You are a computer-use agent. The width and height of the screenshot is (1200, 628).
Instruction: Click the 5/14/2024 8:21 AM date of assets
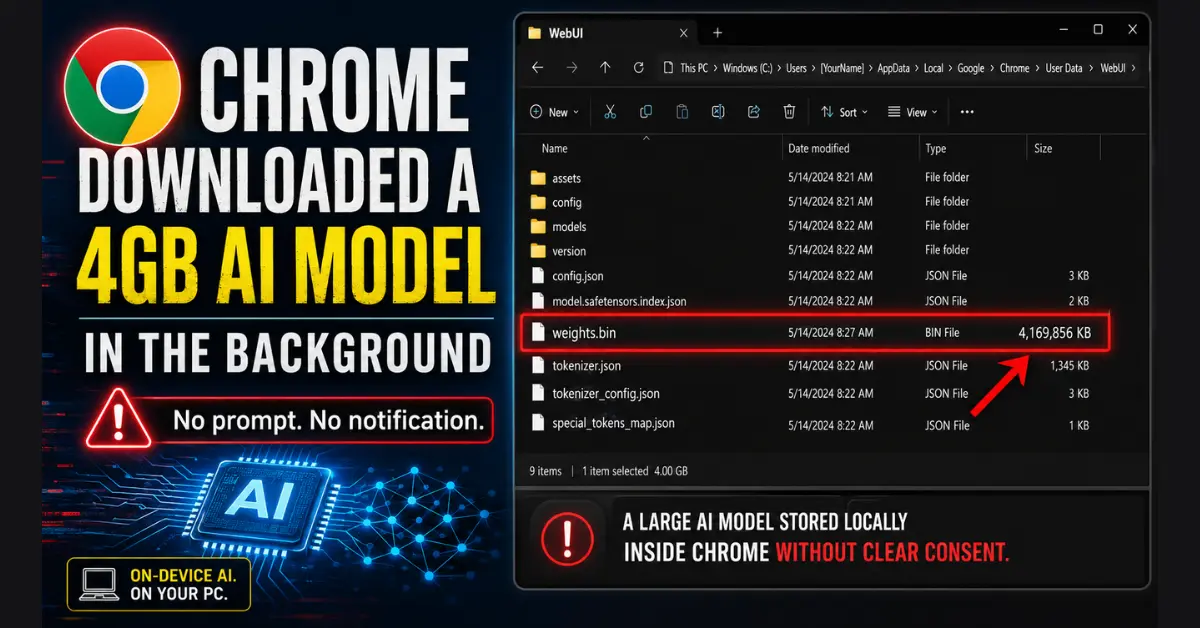830,178
